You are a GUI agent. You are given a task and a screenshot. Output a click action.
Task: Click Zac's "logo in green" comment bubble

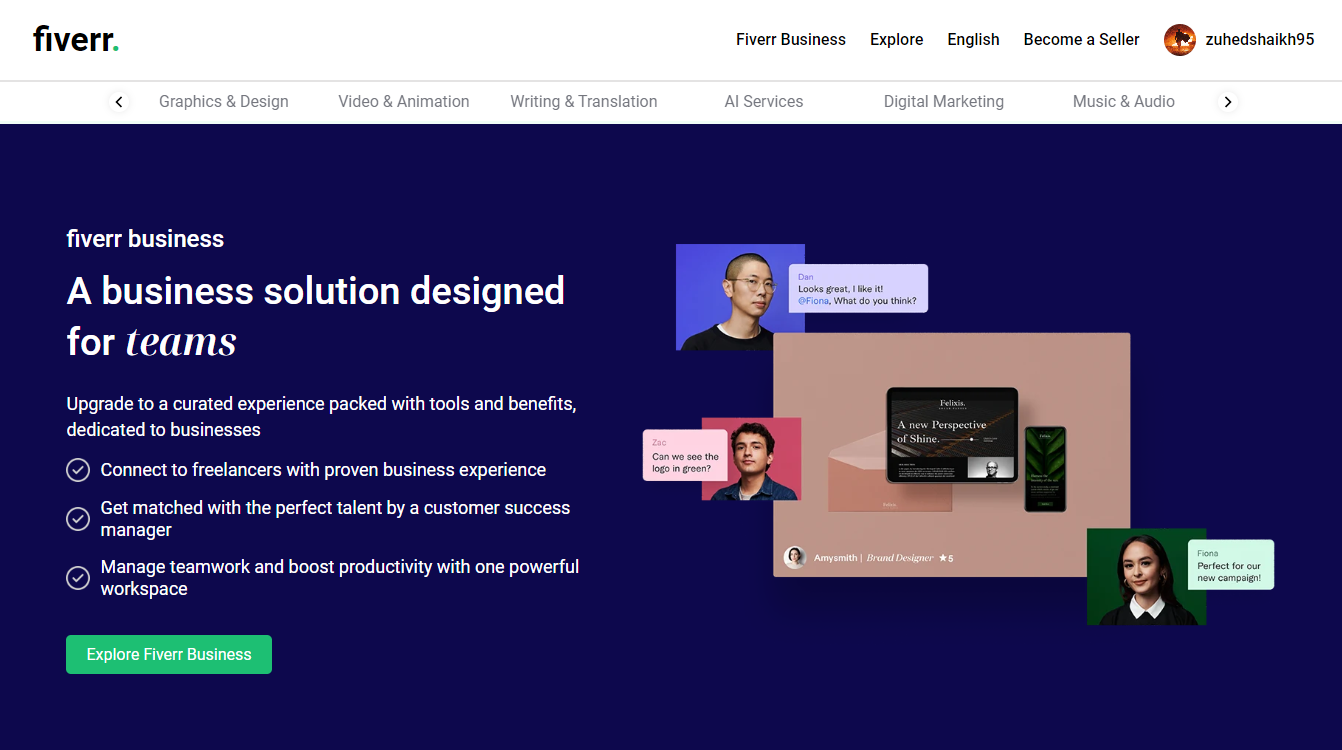click(685, 455)
